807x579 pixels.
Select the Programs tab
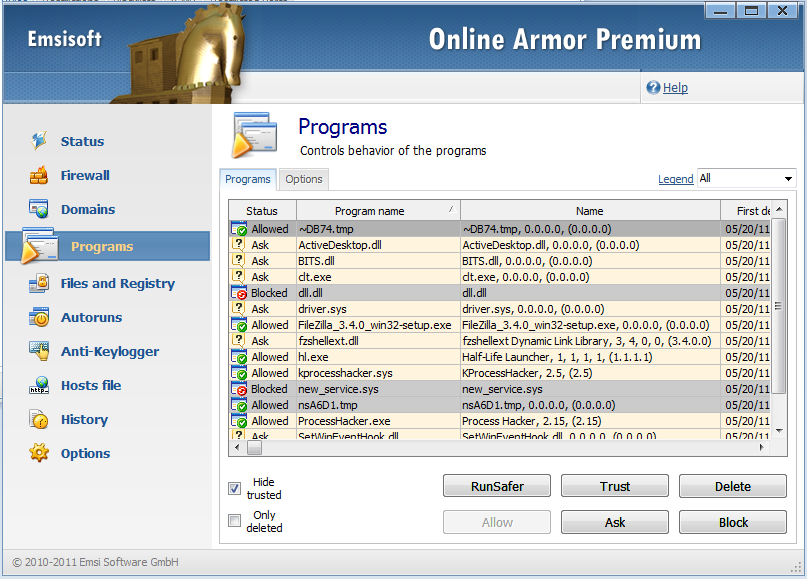click(x=248, y=179)
